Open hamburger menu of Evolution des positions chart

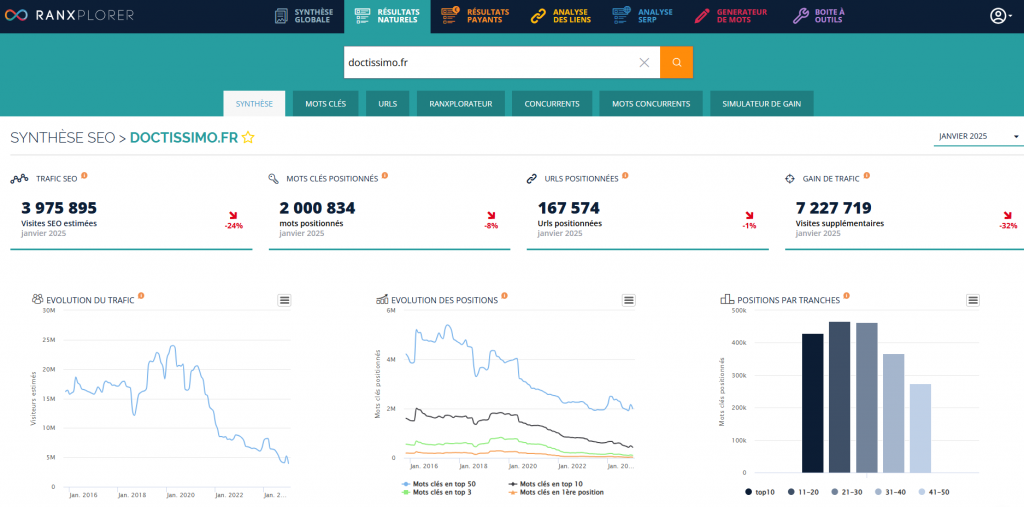point(629,300)
